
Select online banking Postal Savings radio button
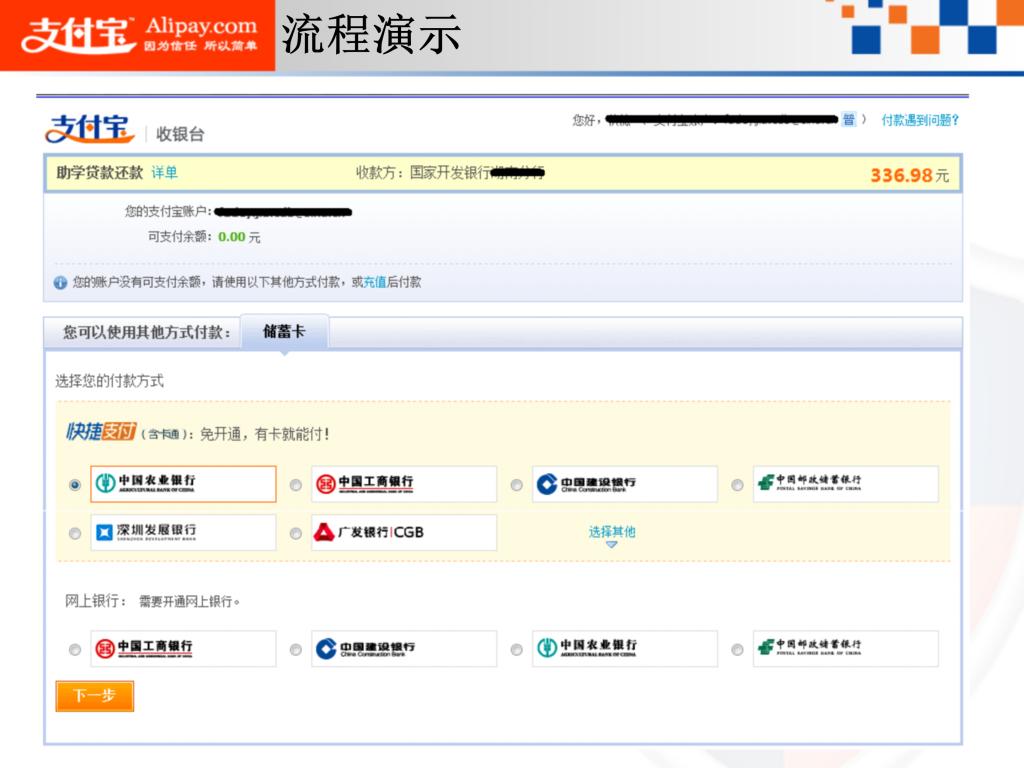coord(737,650)
